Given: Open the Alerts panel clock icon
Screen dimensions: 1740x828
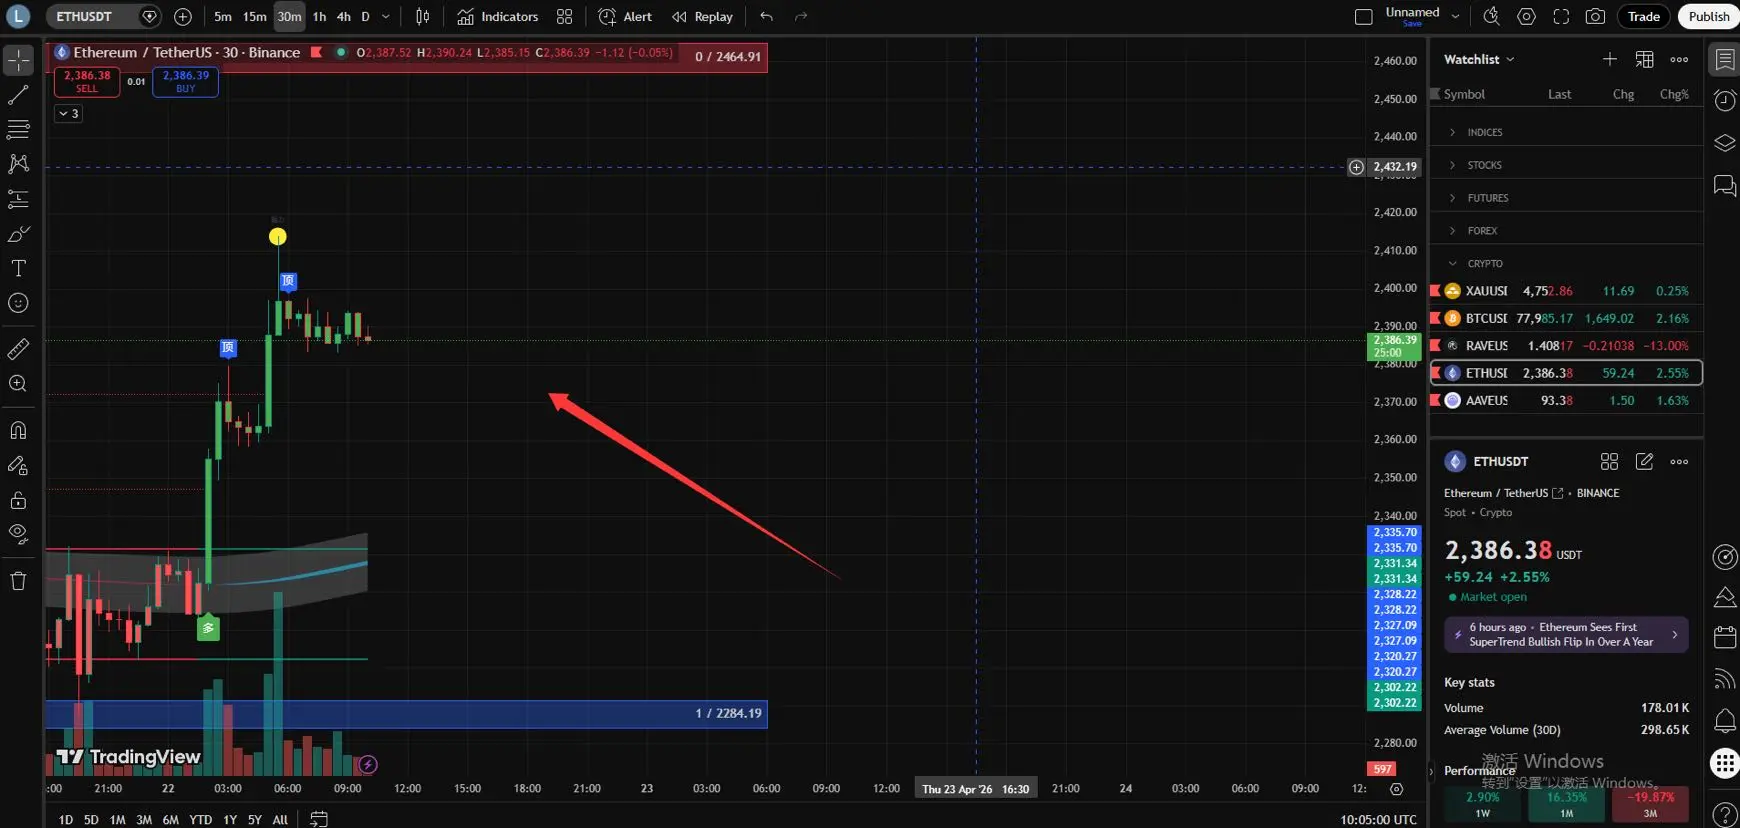Looking at the screenshot, I should [x=1725, y=101].
